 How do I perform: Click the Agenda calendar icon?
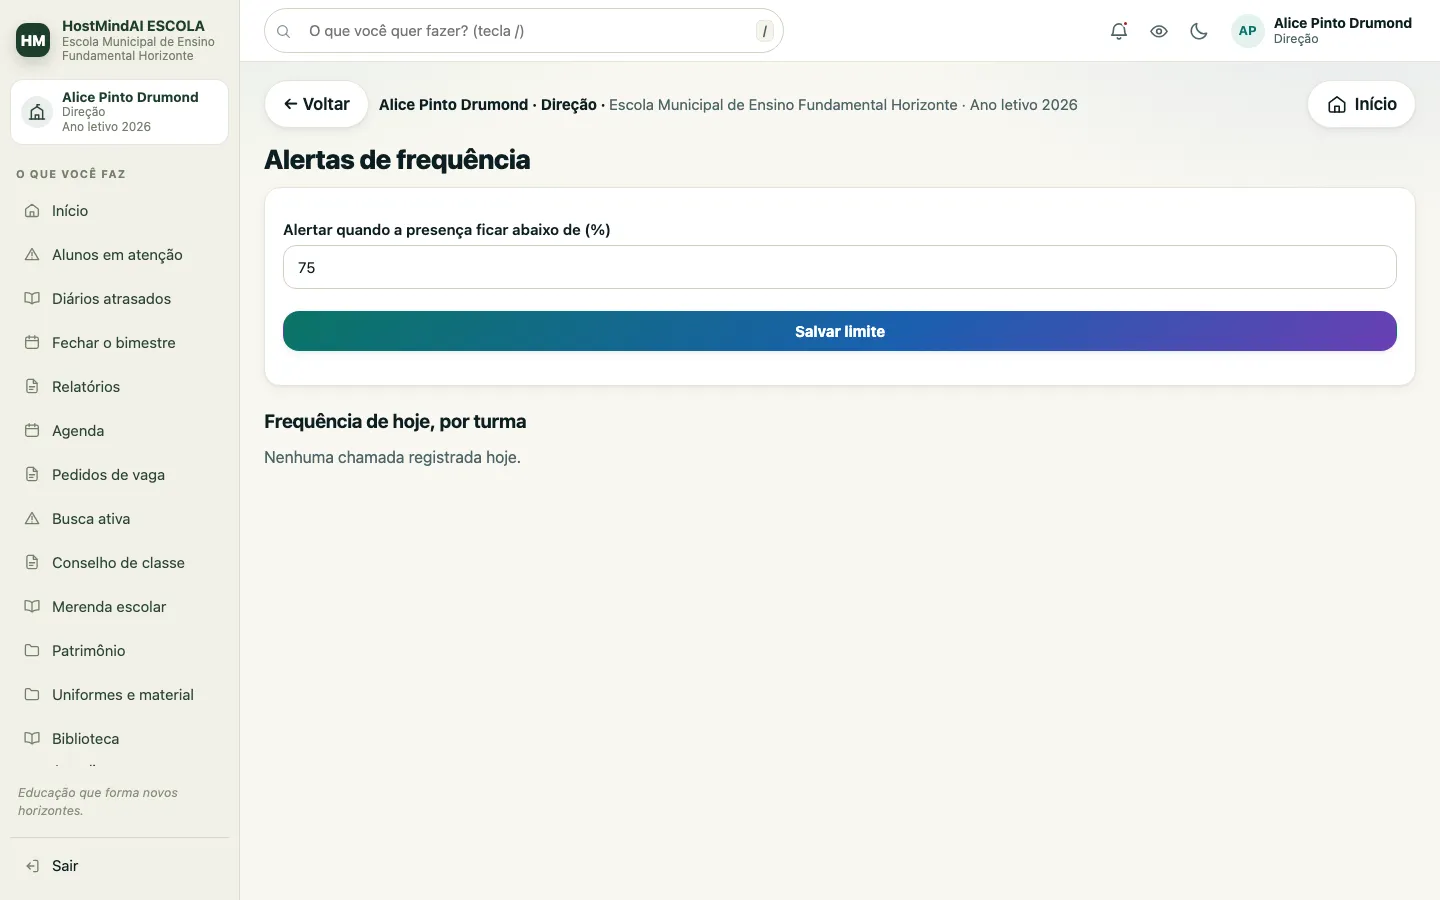[32, 431]
